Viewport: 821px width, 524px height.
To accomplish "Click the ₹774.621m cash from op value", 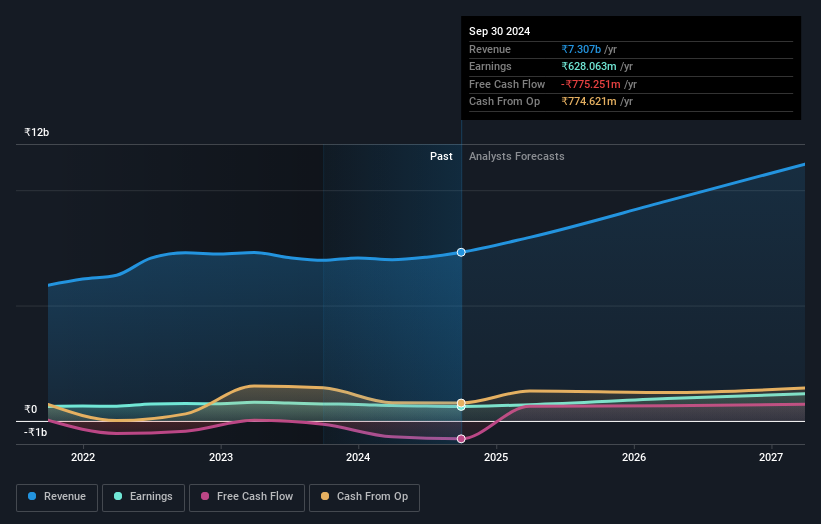I will pos(589,102).
